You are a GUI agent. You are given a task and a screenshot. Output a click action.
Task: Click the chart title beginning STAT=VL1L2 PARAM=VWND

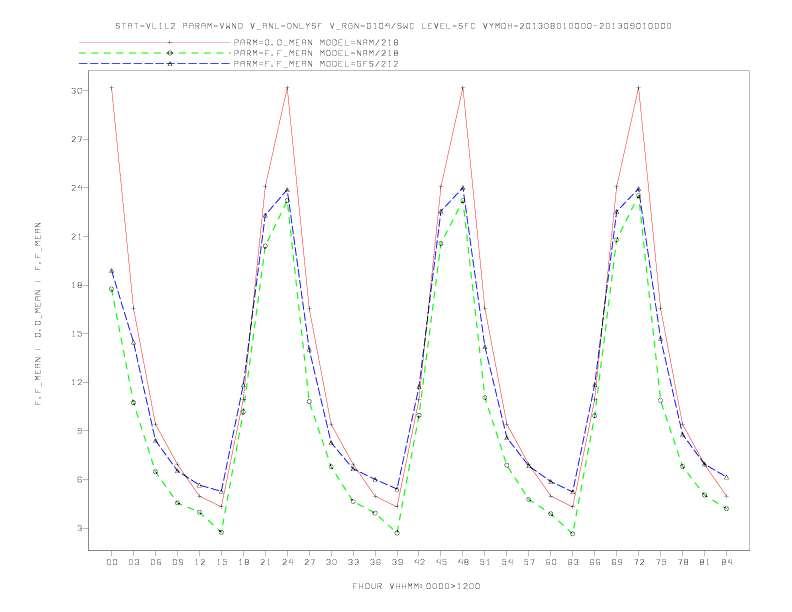point(393,26)
